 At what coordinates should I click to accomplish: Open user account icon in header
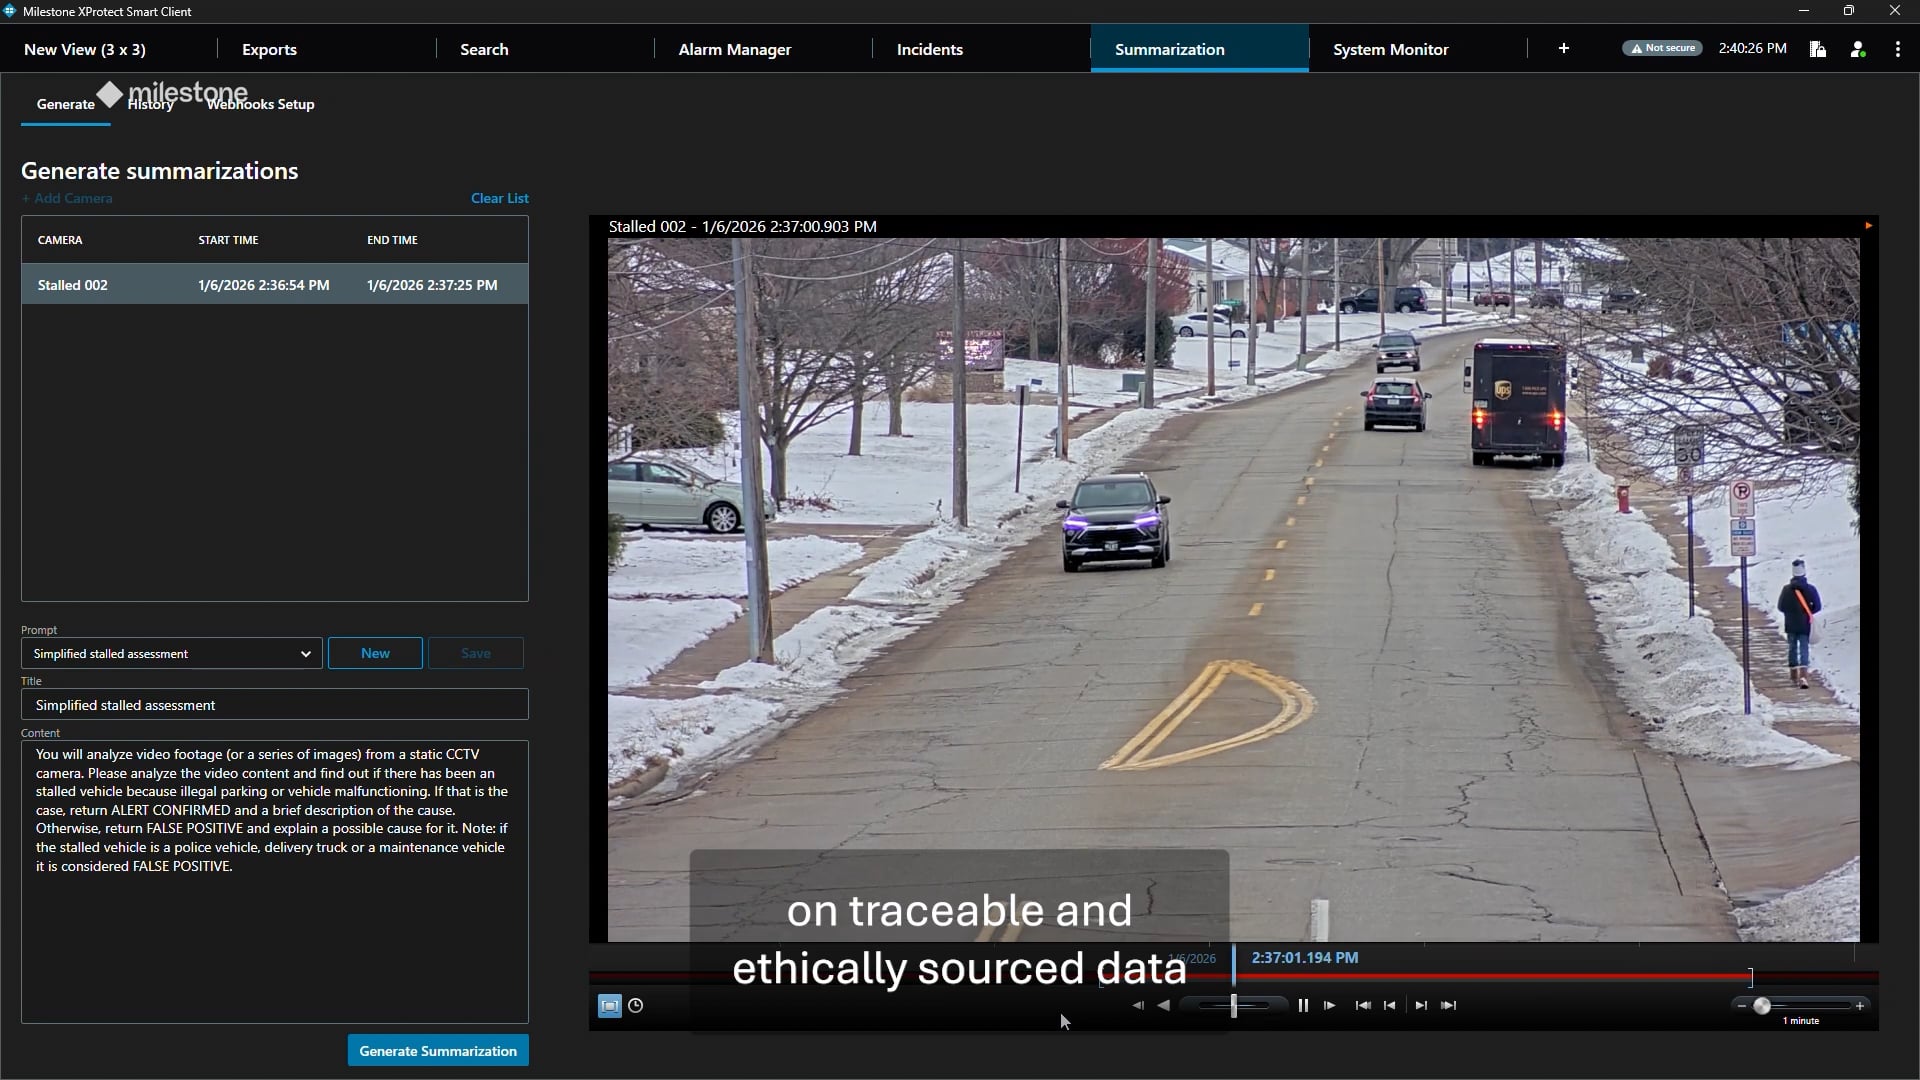pos(1857,49)
